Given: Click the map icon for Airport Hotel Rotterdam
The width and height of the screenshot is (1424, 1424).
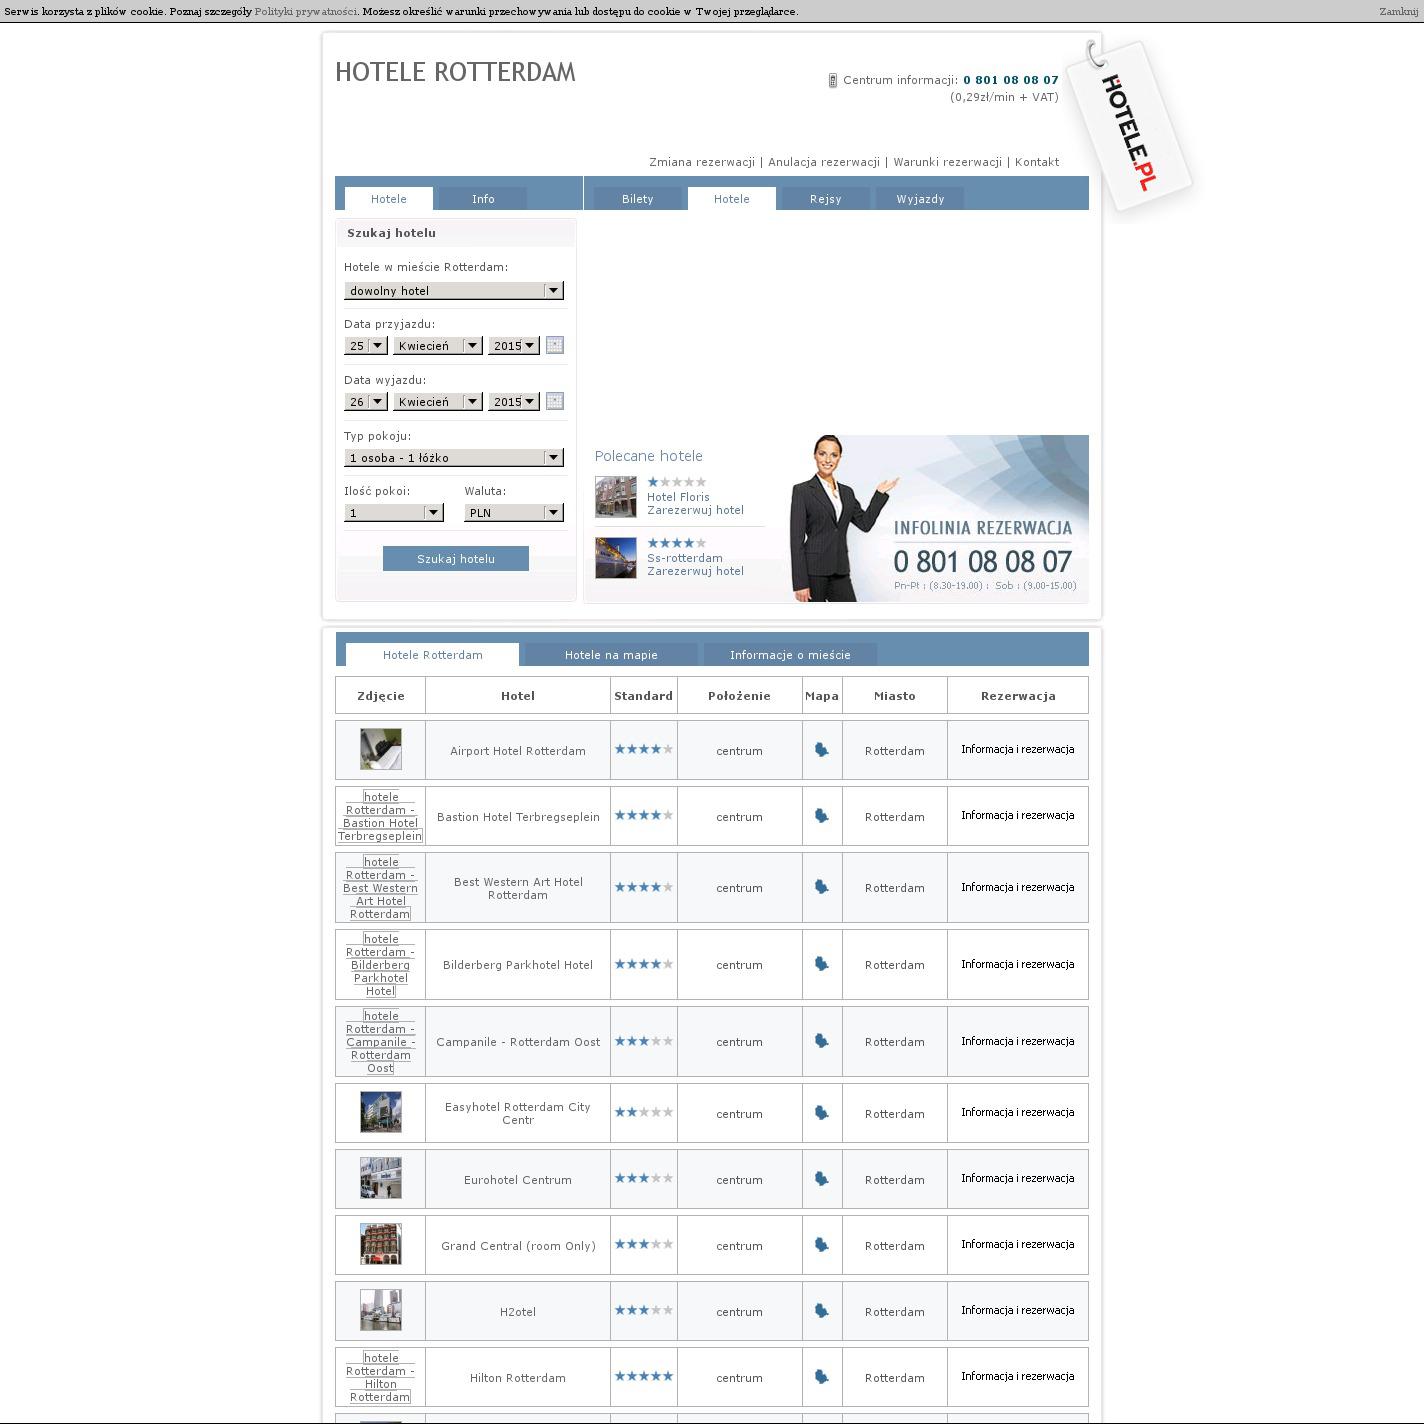Looking at the screenshot, I should [821, 750].
